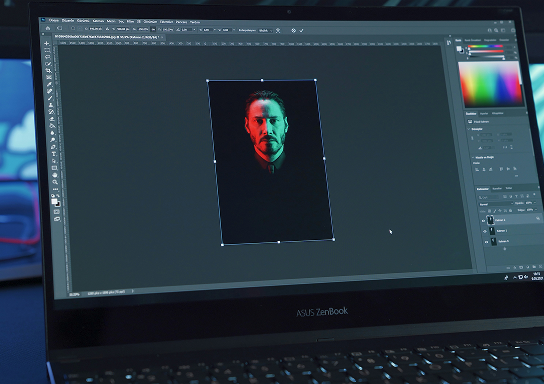Viewport: 544px width, 384px height.
Task: Commit the transform with the checkmark
Action: (x=301, y=31)
